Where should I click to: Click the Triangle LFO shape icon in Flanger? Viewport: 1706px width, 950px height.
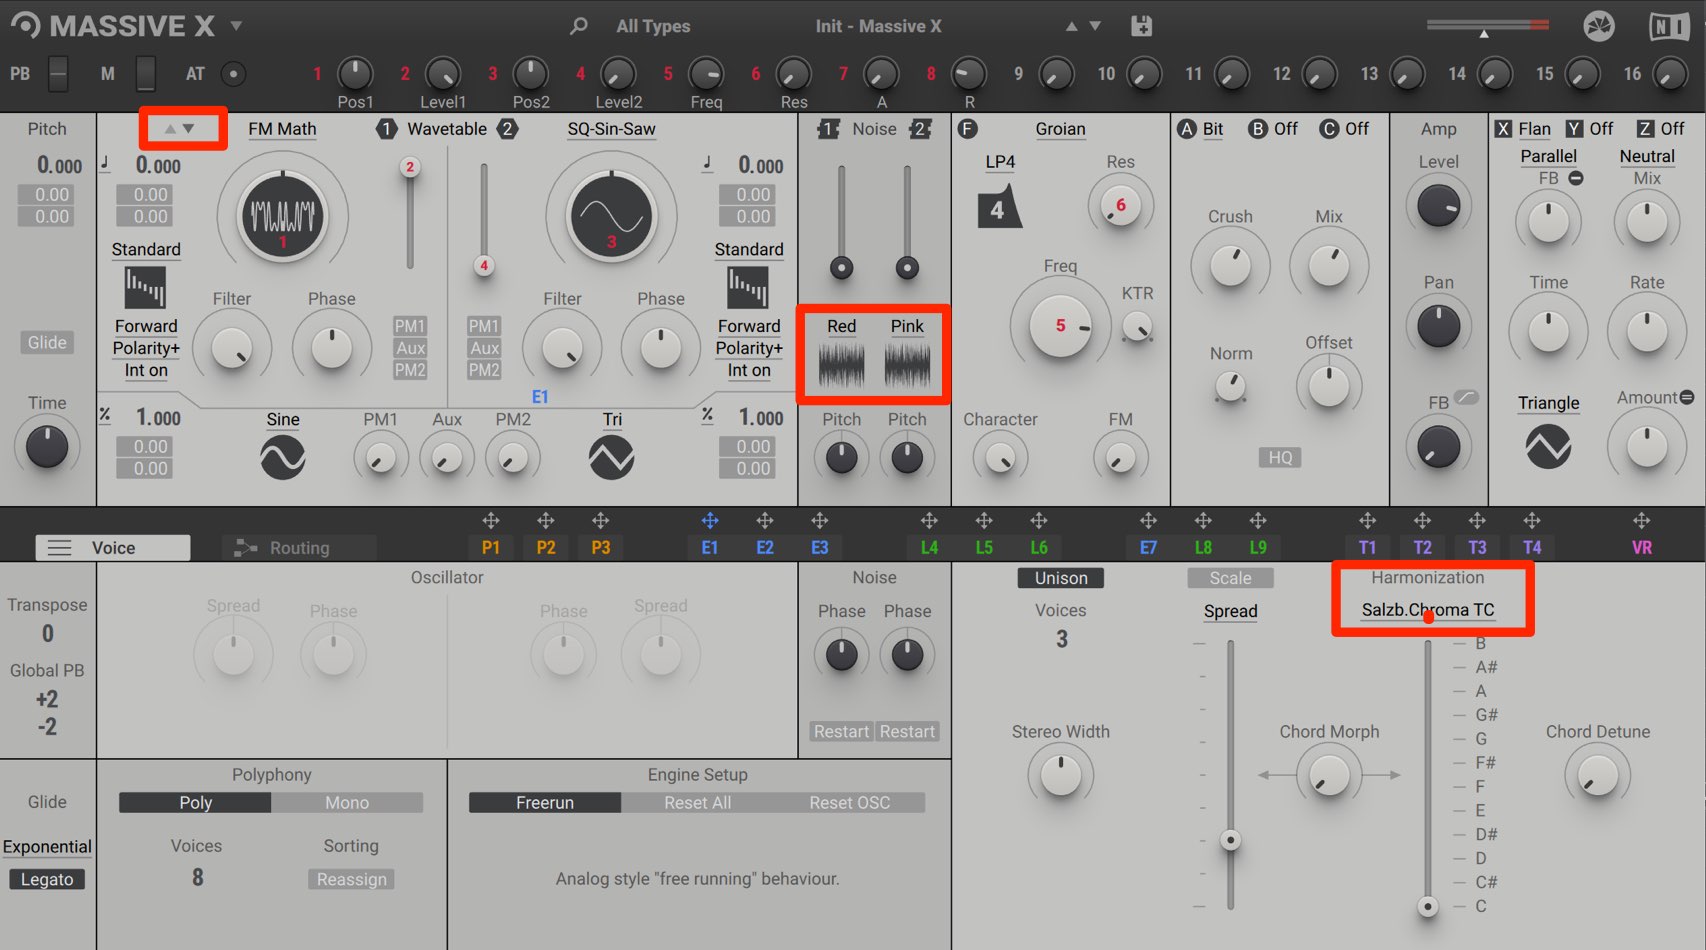tap(1548, 446)
